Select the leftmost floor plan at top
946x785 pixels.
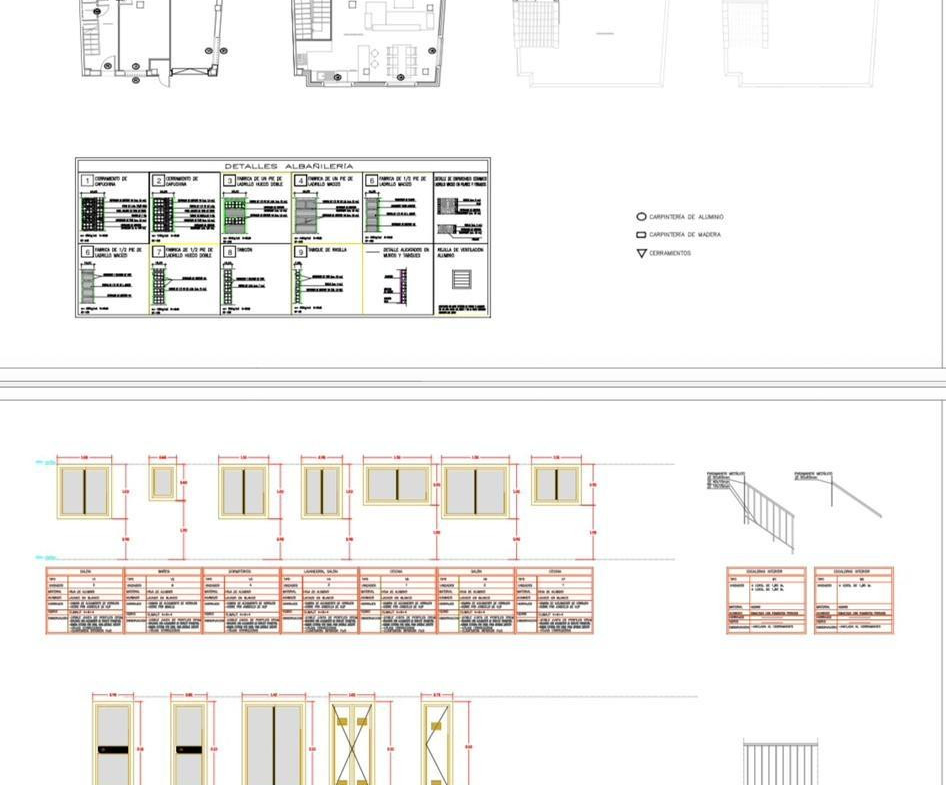pyautogui.click(x=150, y=38)
